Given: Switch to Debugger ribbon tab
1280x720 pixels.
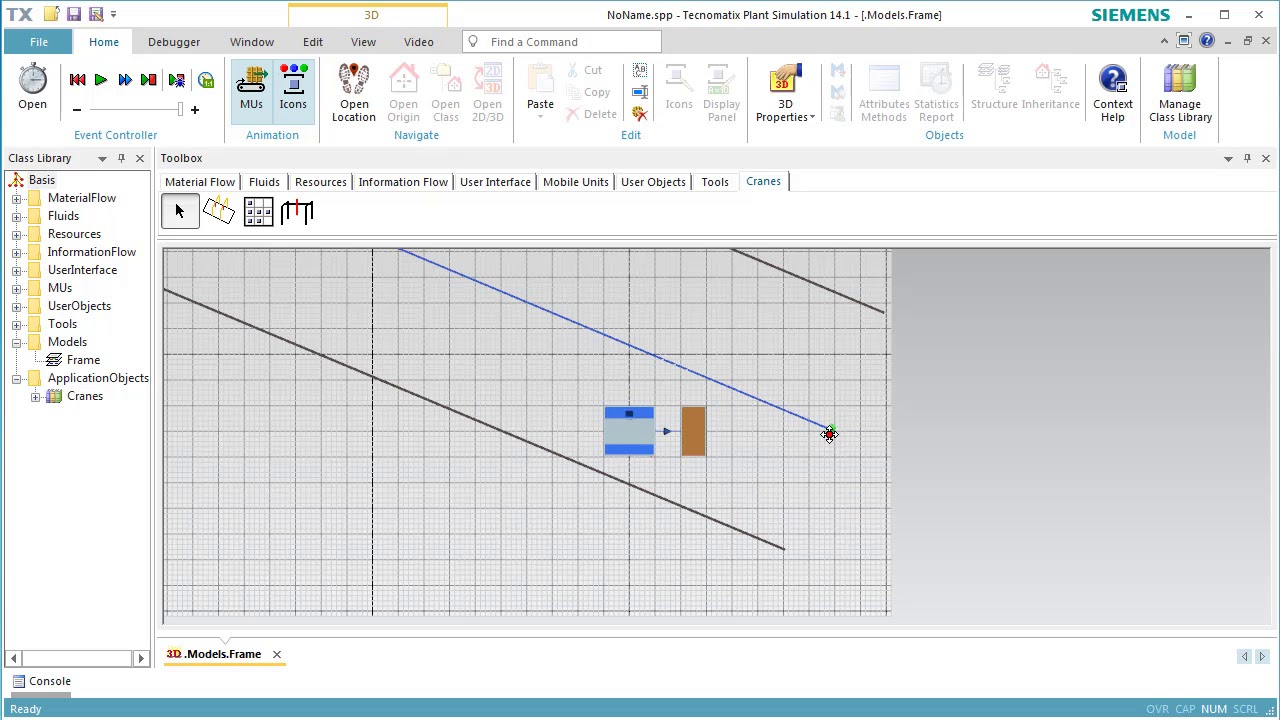Looking at the screenshot, I should 174,42.
